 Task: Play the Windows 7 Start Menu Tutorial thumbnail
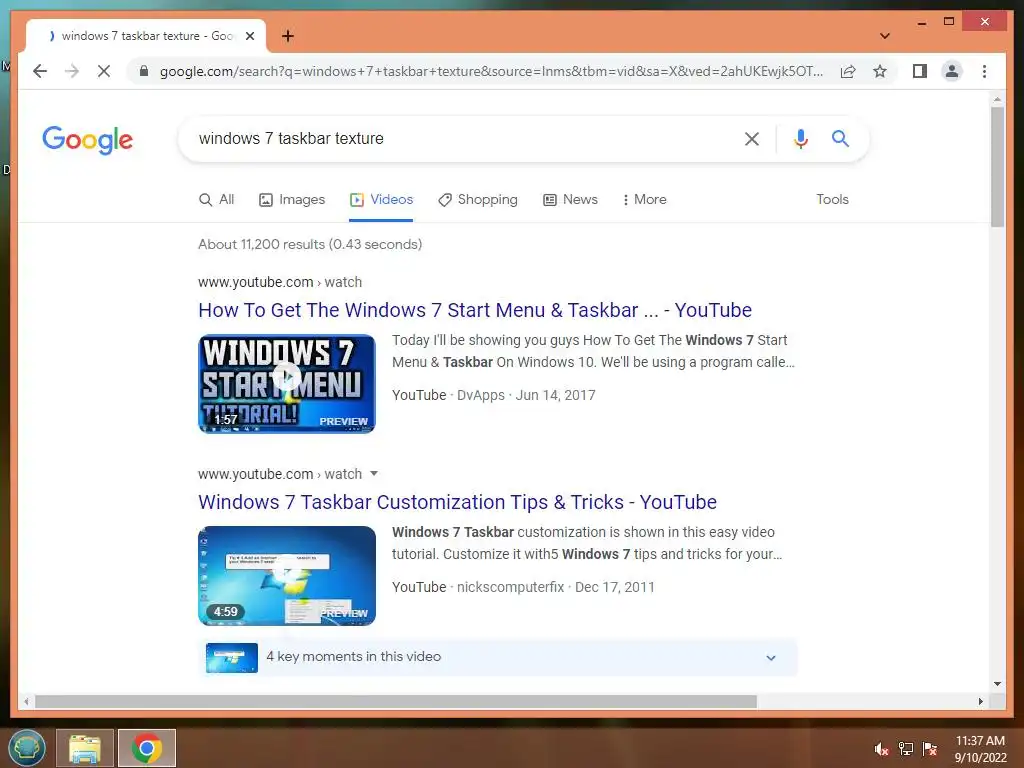[287, 383]
